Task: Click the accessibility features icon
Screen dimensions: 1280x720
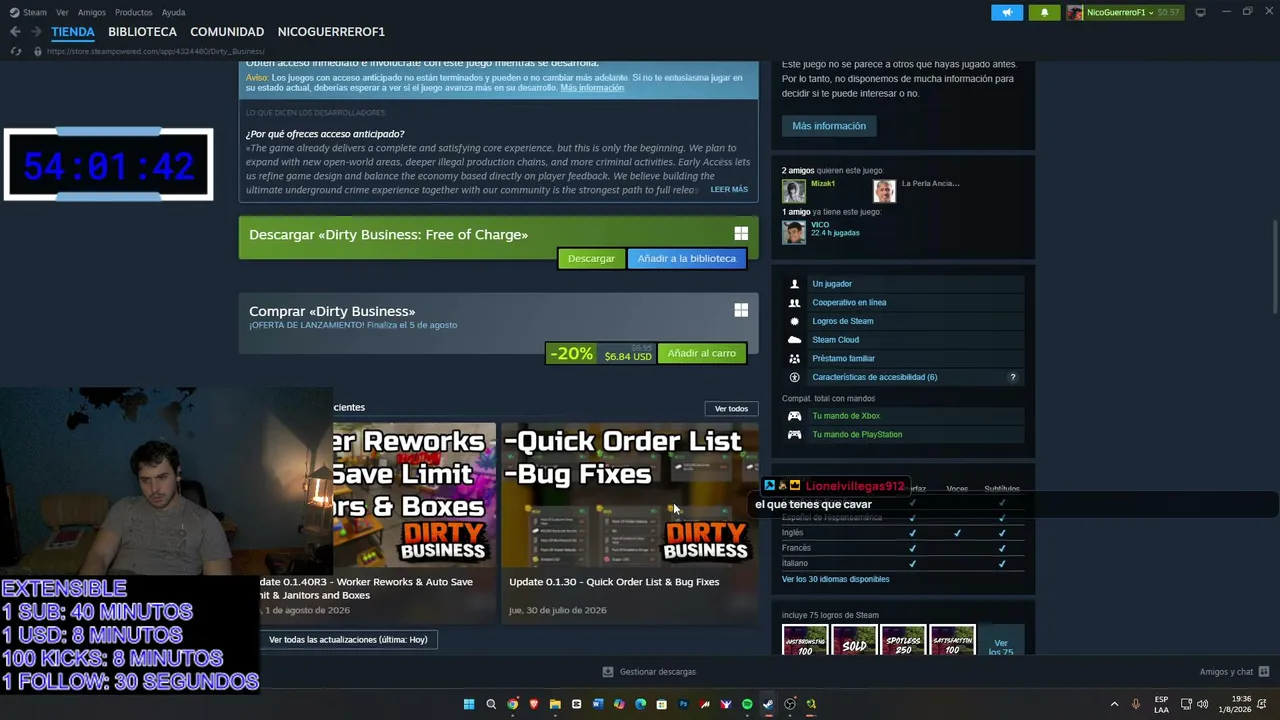Action: tap(795, 377)
